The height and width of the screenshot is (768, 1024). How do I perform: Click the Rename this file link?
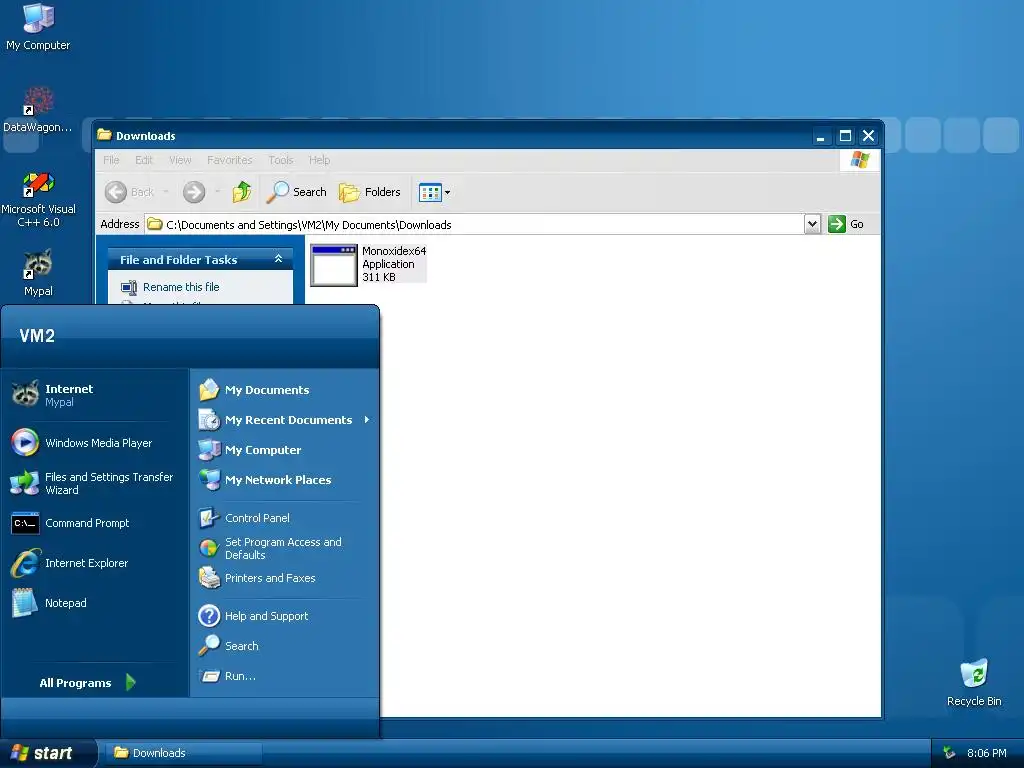[181, 287]
